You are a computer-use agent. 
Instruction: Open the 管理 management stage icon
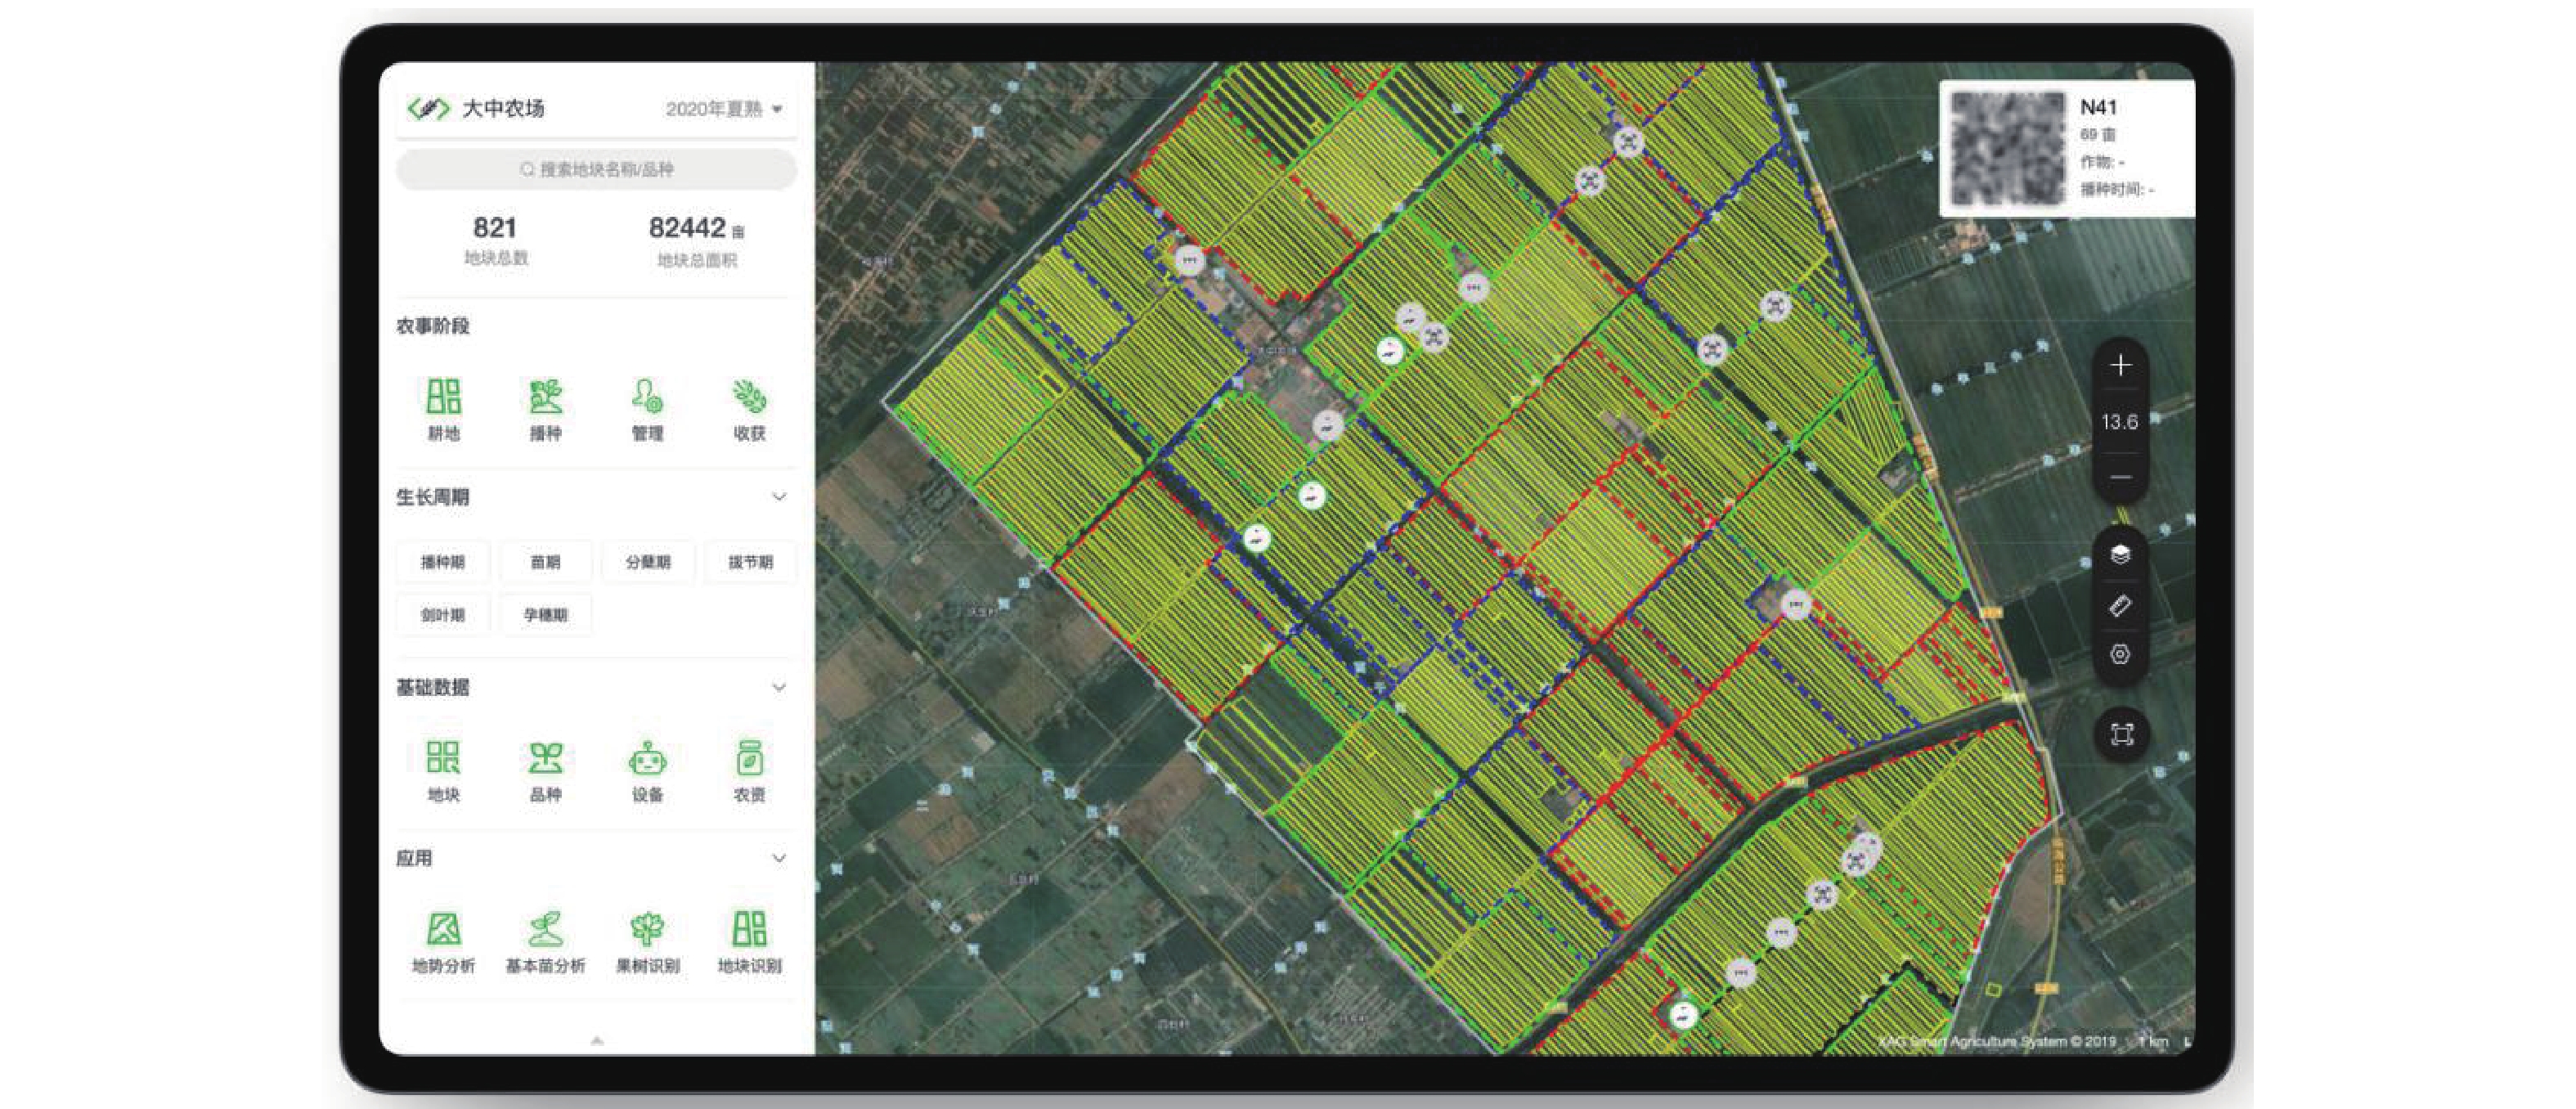click(x=647, y=407)
